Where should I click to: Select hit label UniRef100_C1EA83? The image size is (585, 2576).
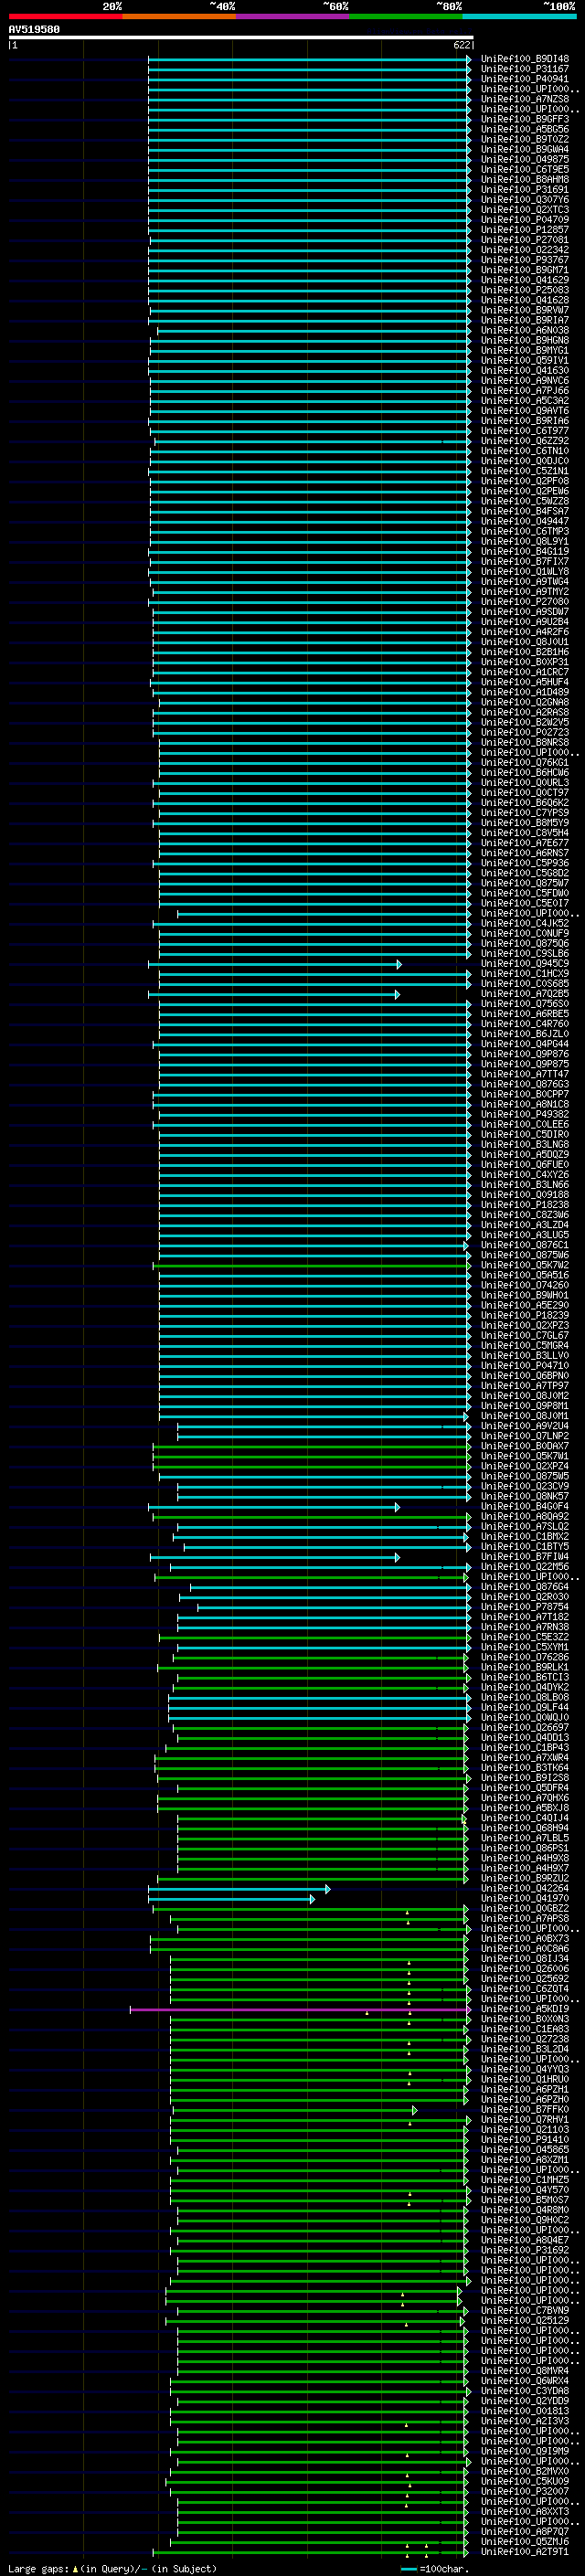[x=525, y=2028]
